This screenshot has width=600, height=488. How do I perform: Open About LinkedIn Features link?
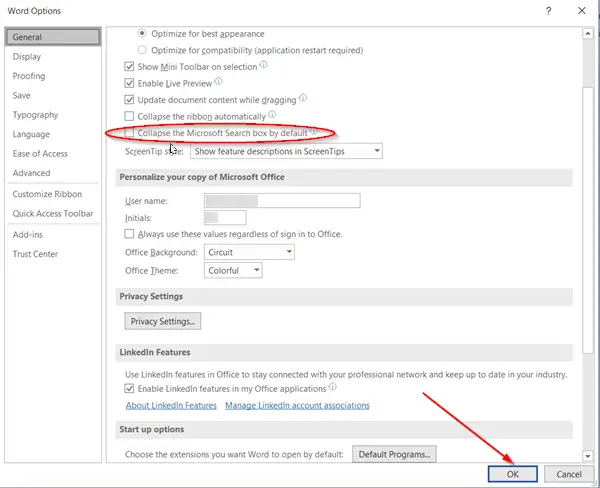(171, 405)
